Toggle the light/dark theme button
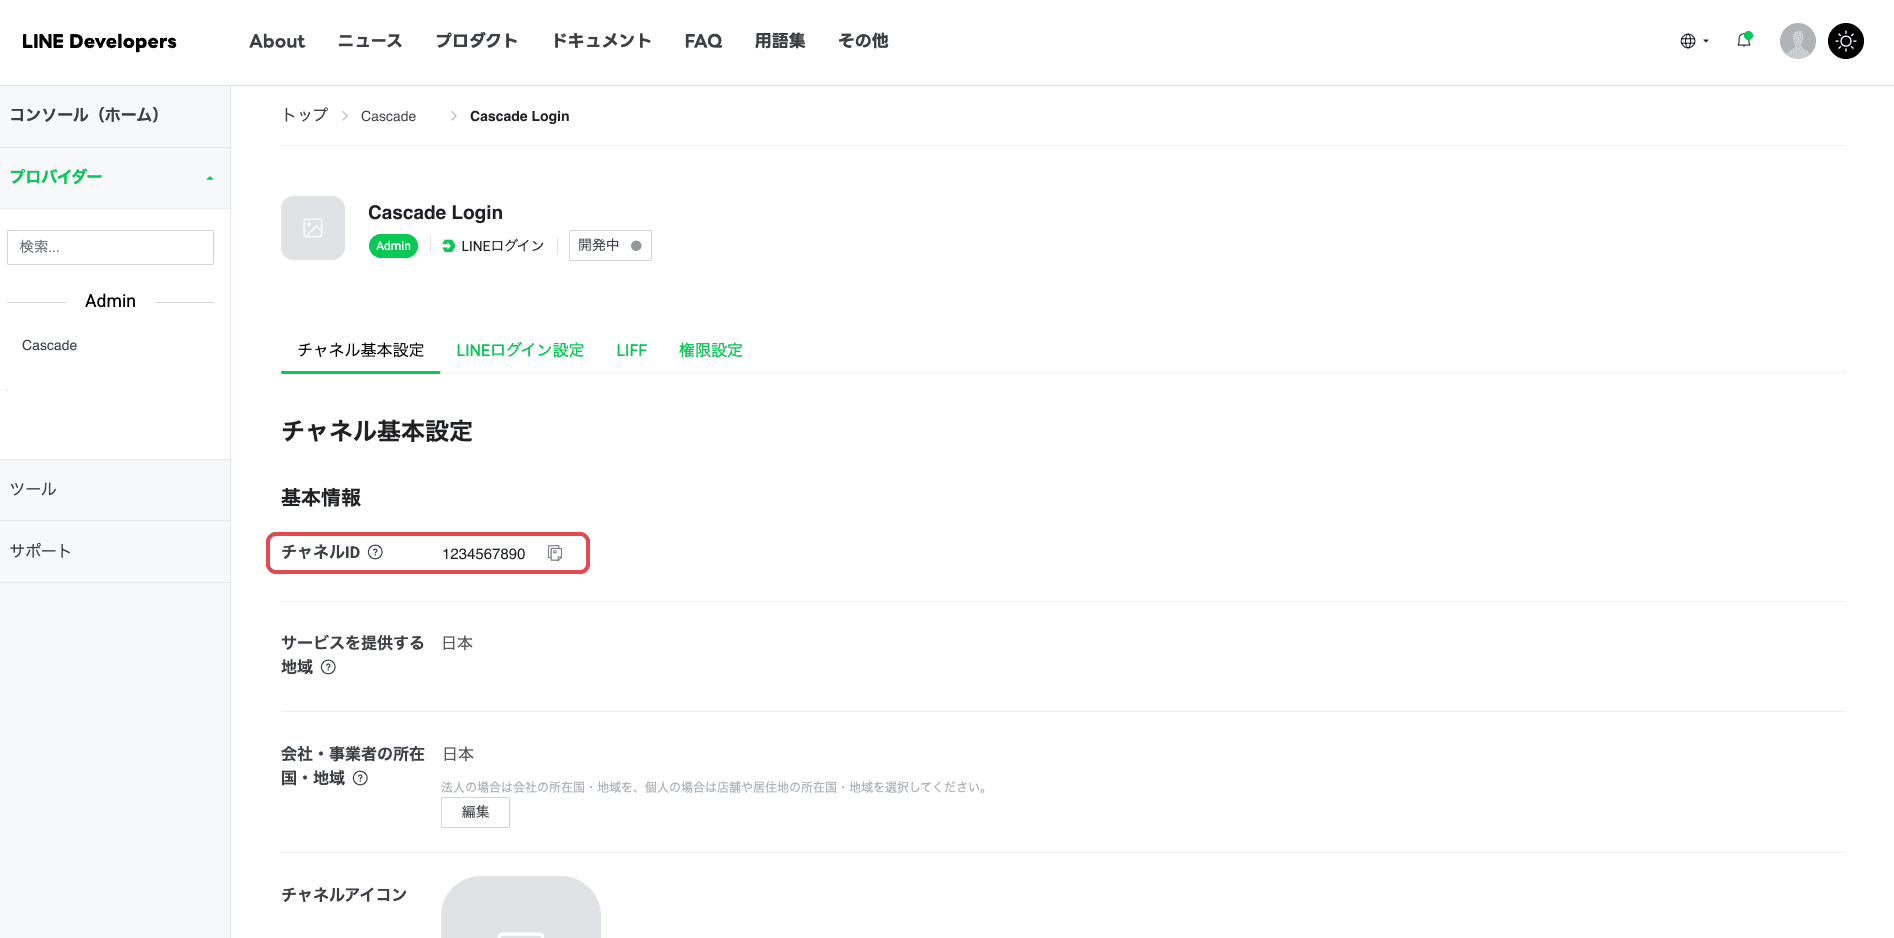This screenshot has width=1894, height=938. [1845, 41]
